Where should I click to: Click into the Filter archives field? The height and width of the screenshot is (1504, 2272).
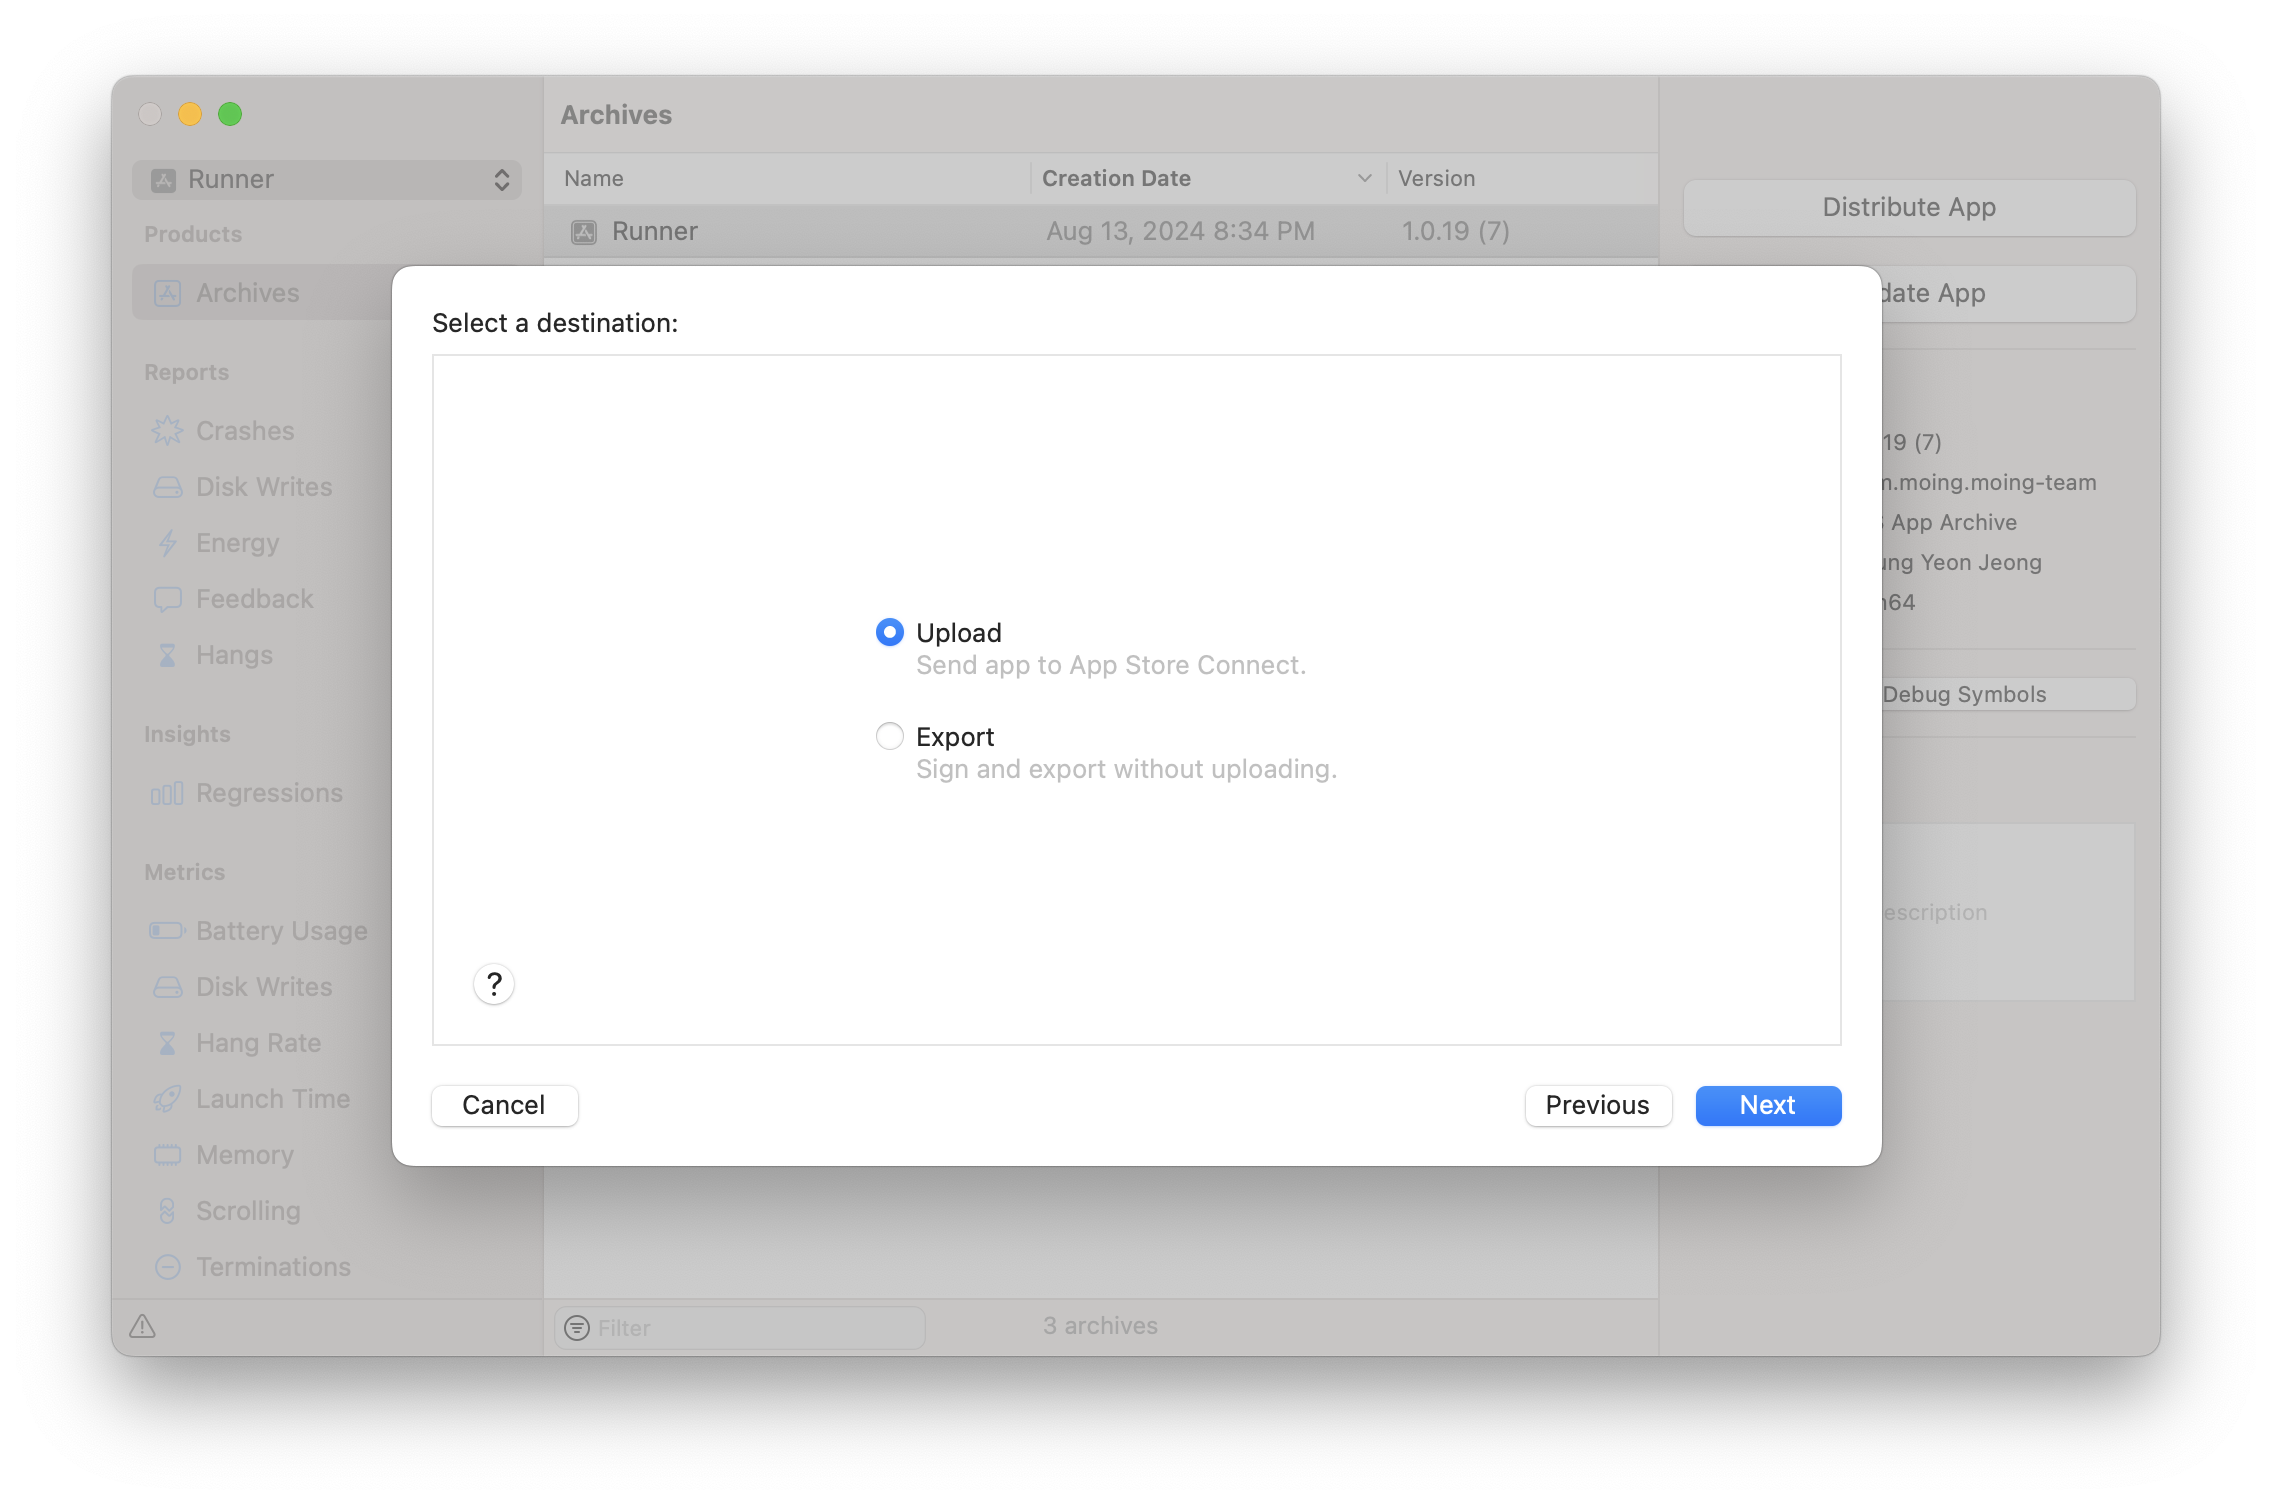pyautogui.click(x=740, y=1328)
